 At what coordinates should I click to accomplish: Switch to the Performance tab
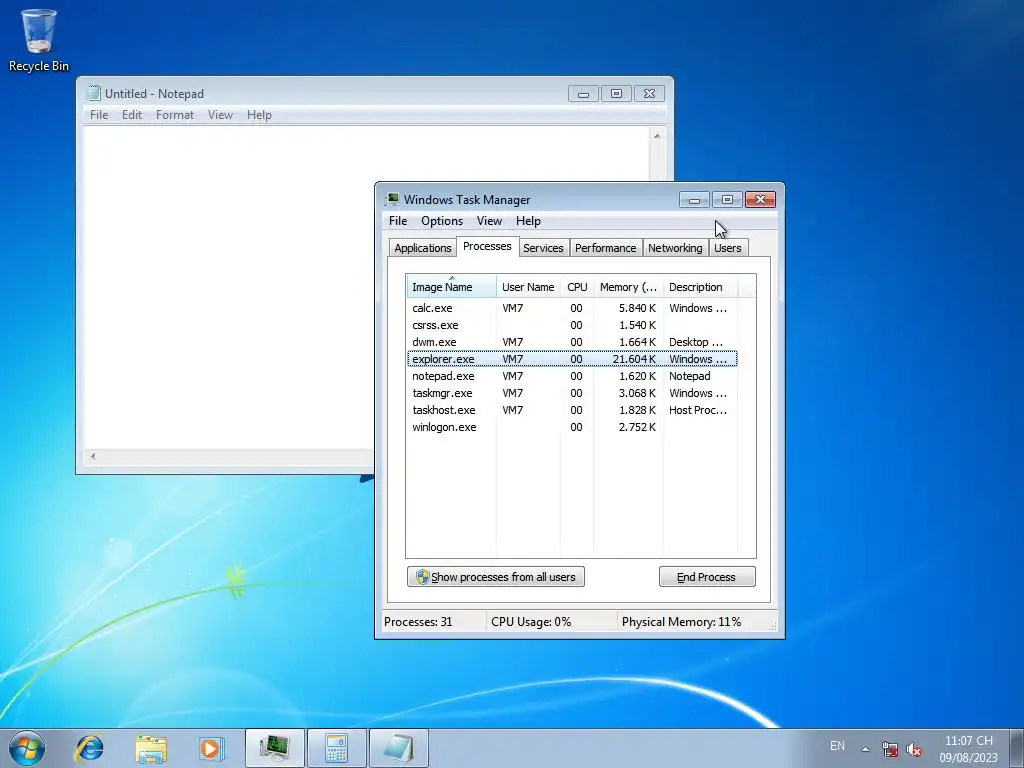(605, 248)
